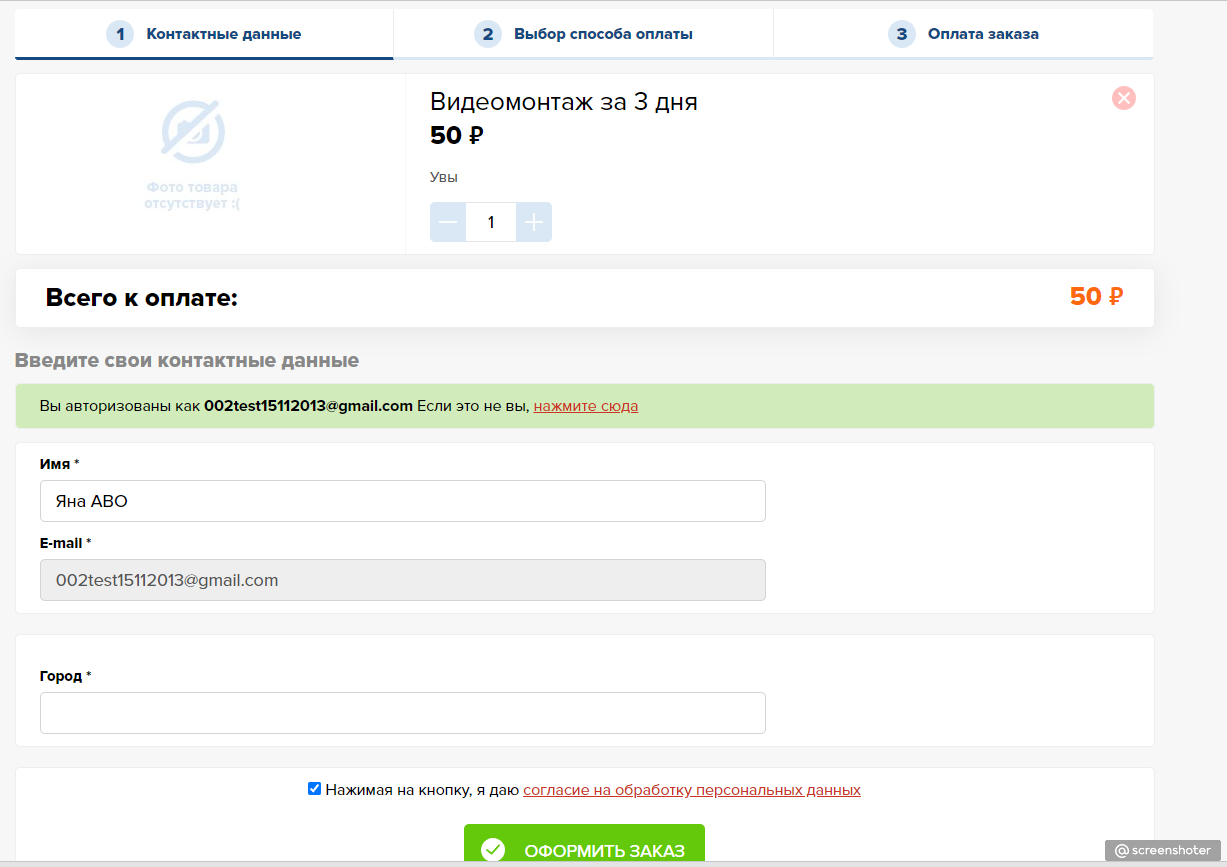Select the product quantity number field

tap(491, 222)
